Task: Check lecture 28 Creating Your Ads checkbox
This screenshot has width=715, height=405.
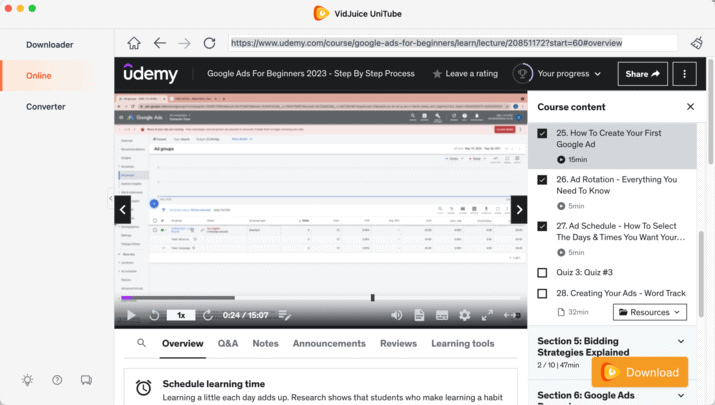Action: point(542,293)
